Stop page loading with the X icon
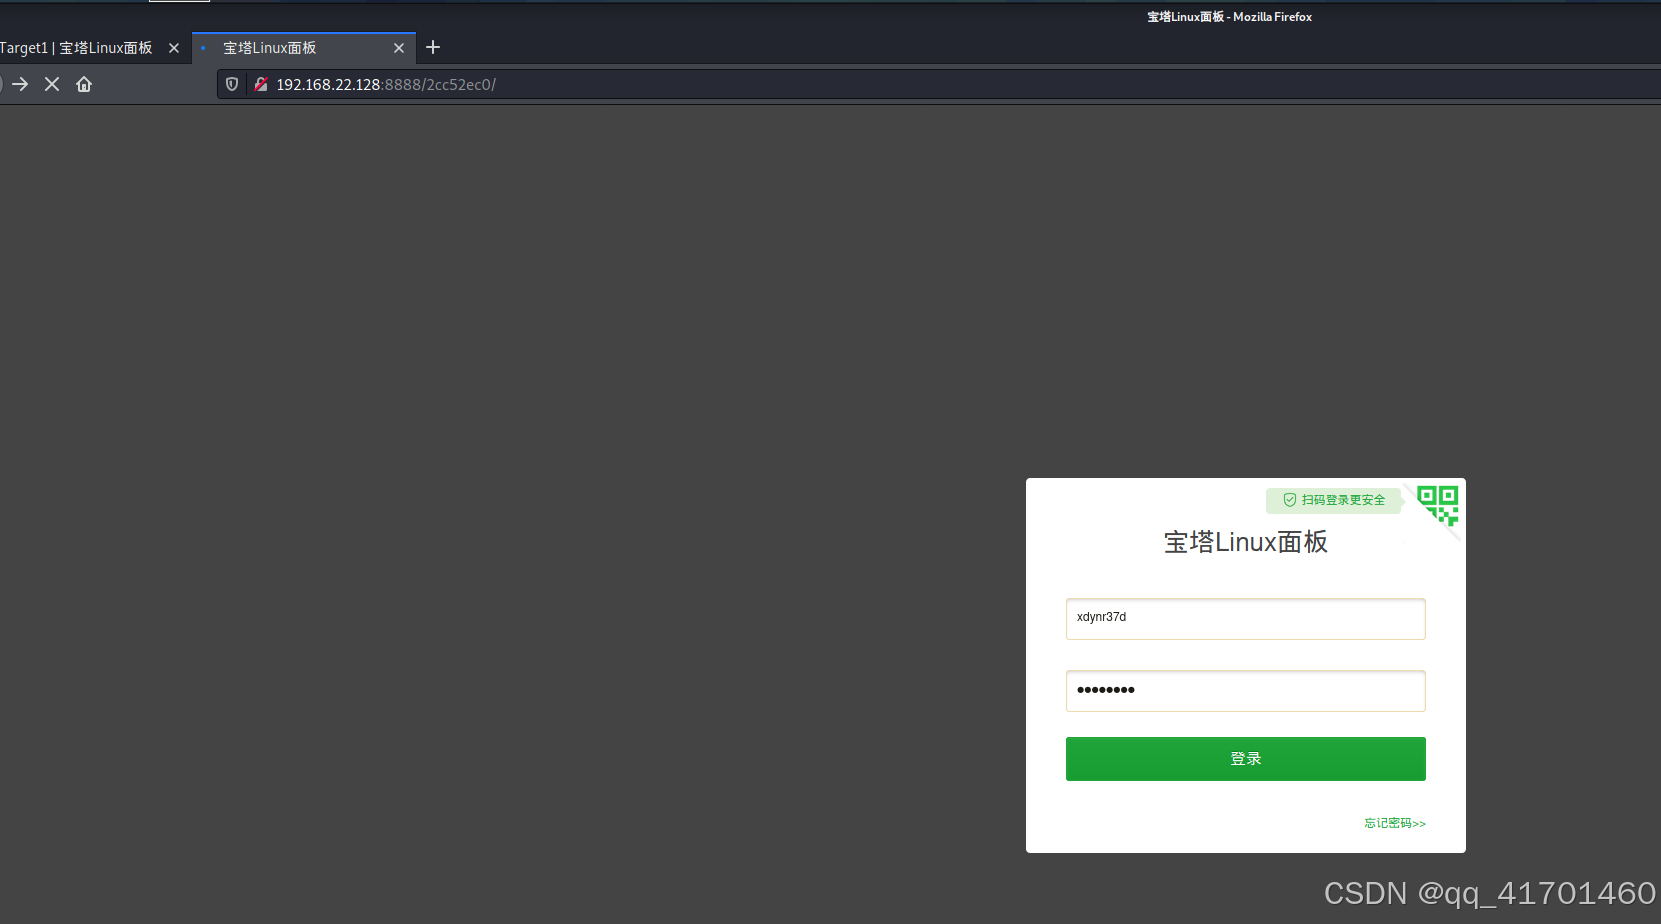 pyautogui.click(x=52, y=84)
